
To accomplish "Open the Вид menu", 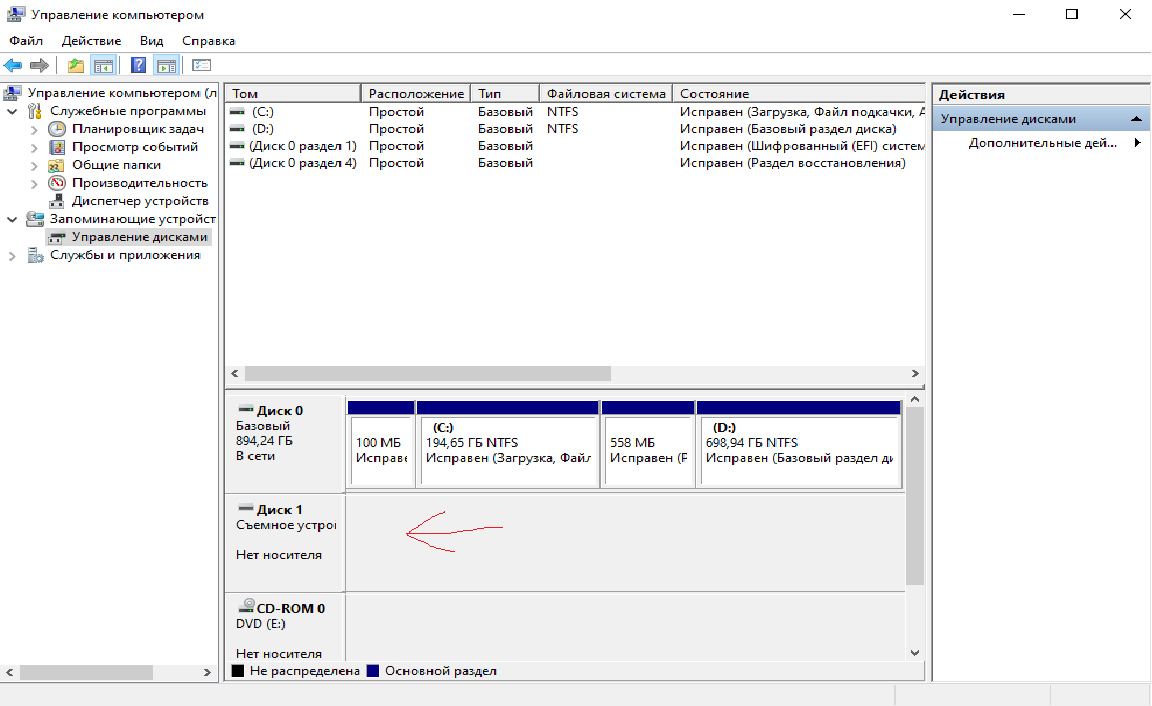I will pos(151,41).
